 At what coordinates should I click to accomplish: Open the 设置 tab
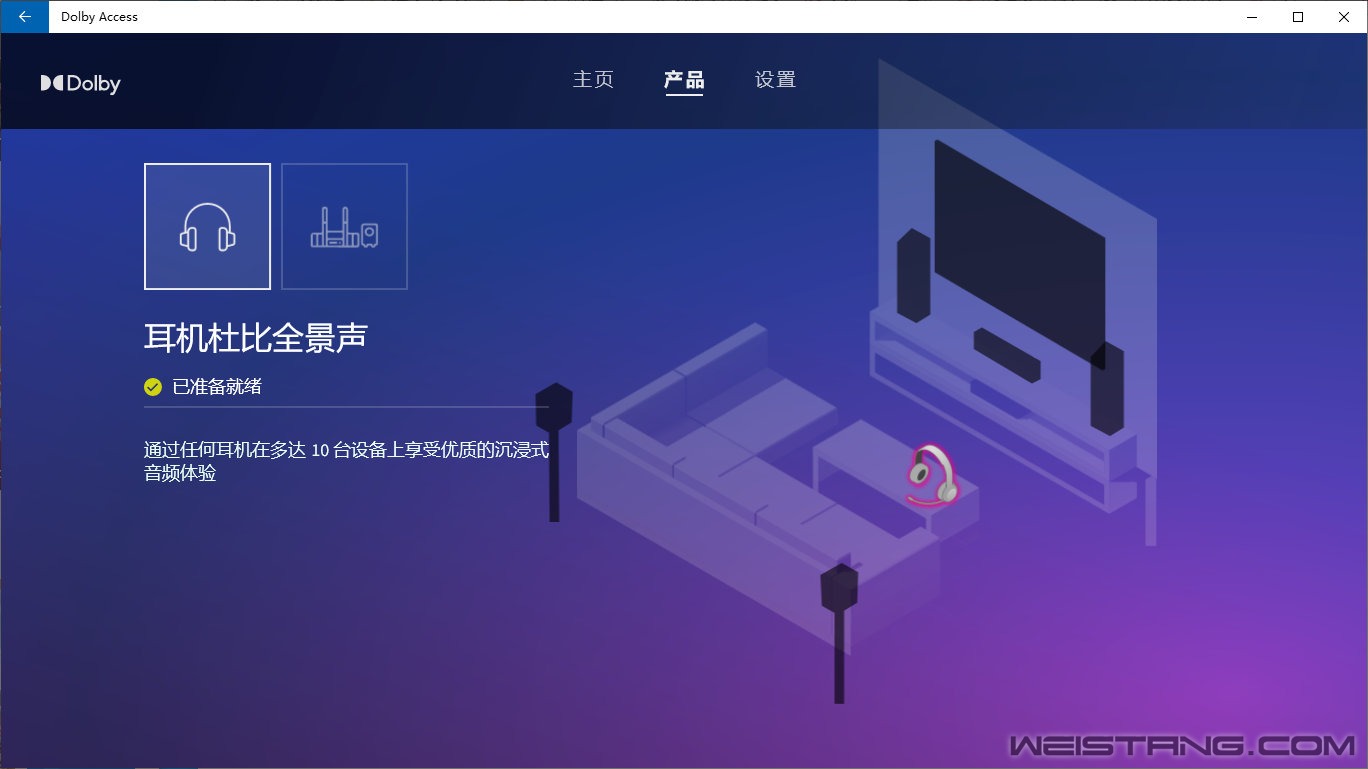[x=775, y=80]
